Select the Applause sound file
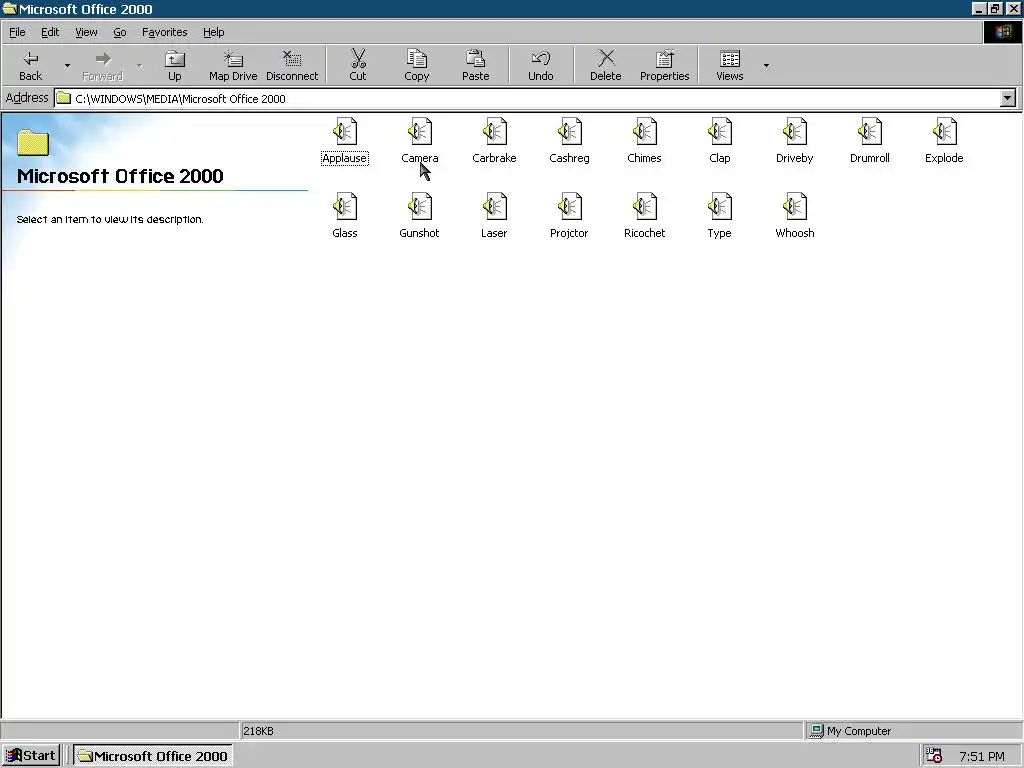This screenshot has width=1024, height=768. click(345, 141)
